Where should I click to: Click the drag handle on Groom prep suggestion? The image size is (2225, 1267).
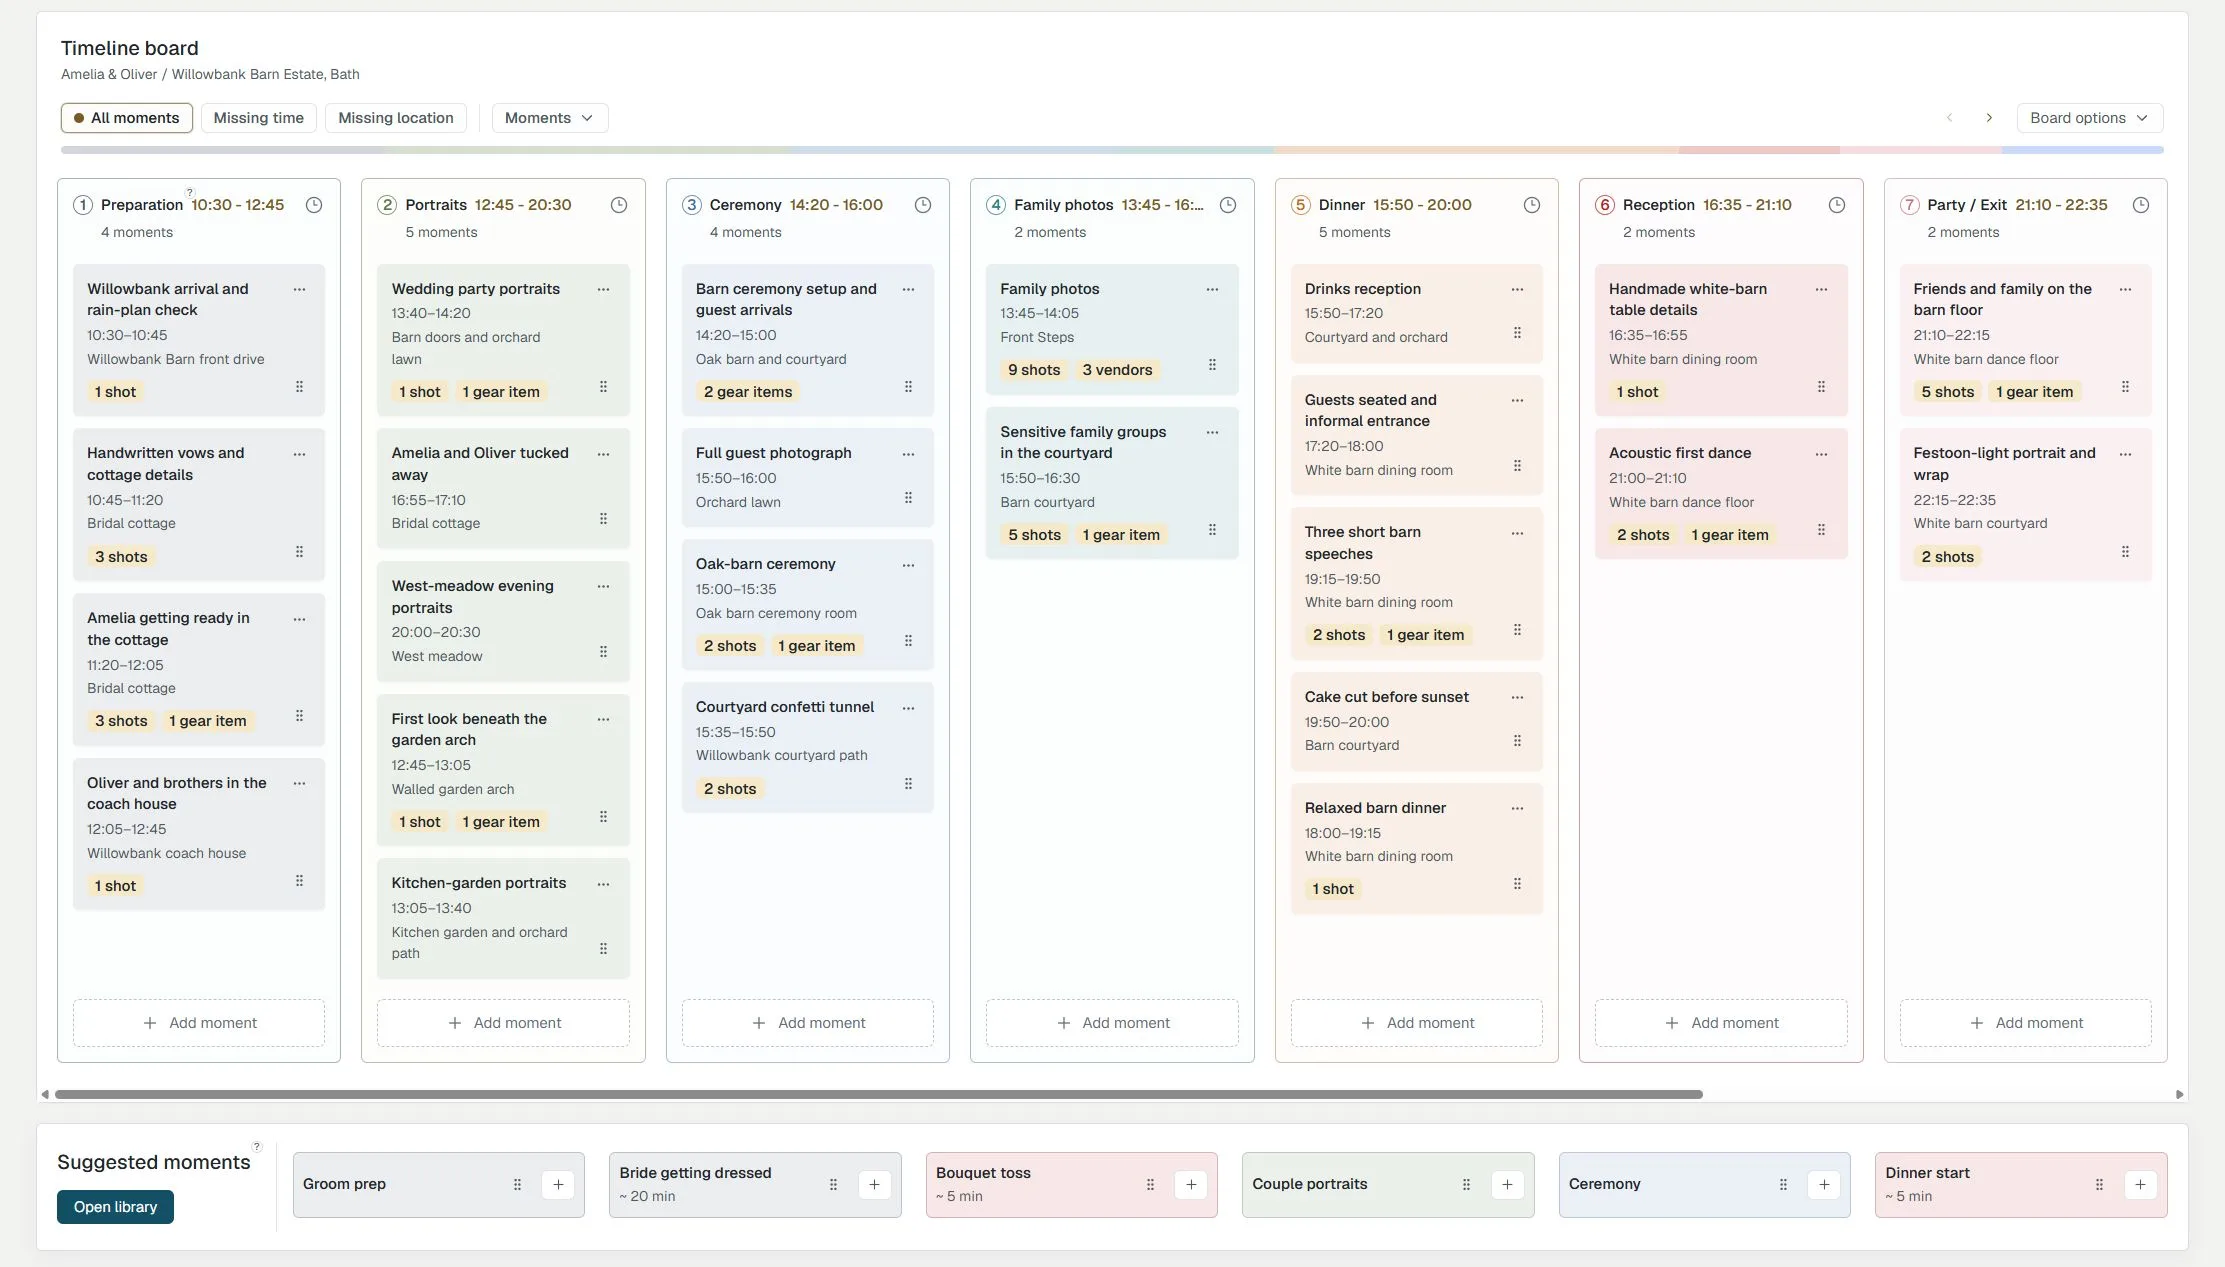tap(517, 1185)
